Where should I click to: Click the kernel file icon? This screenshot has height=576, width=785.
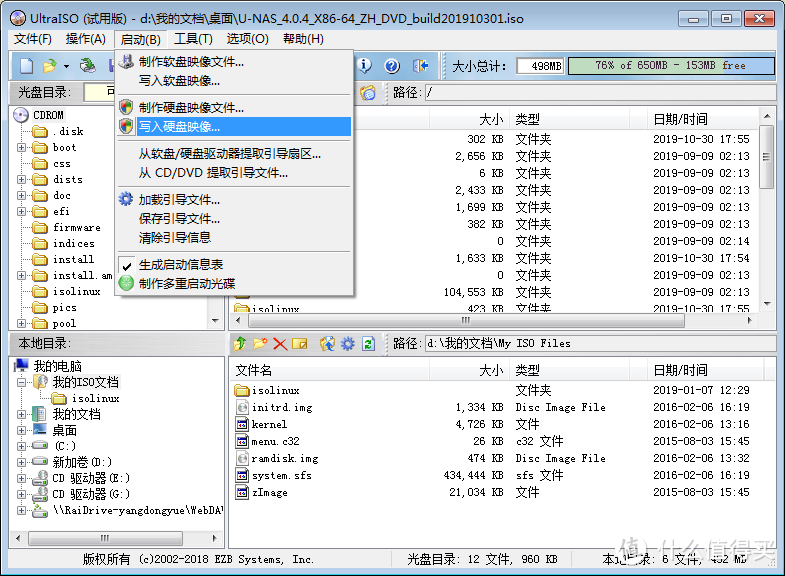(242, 424)
